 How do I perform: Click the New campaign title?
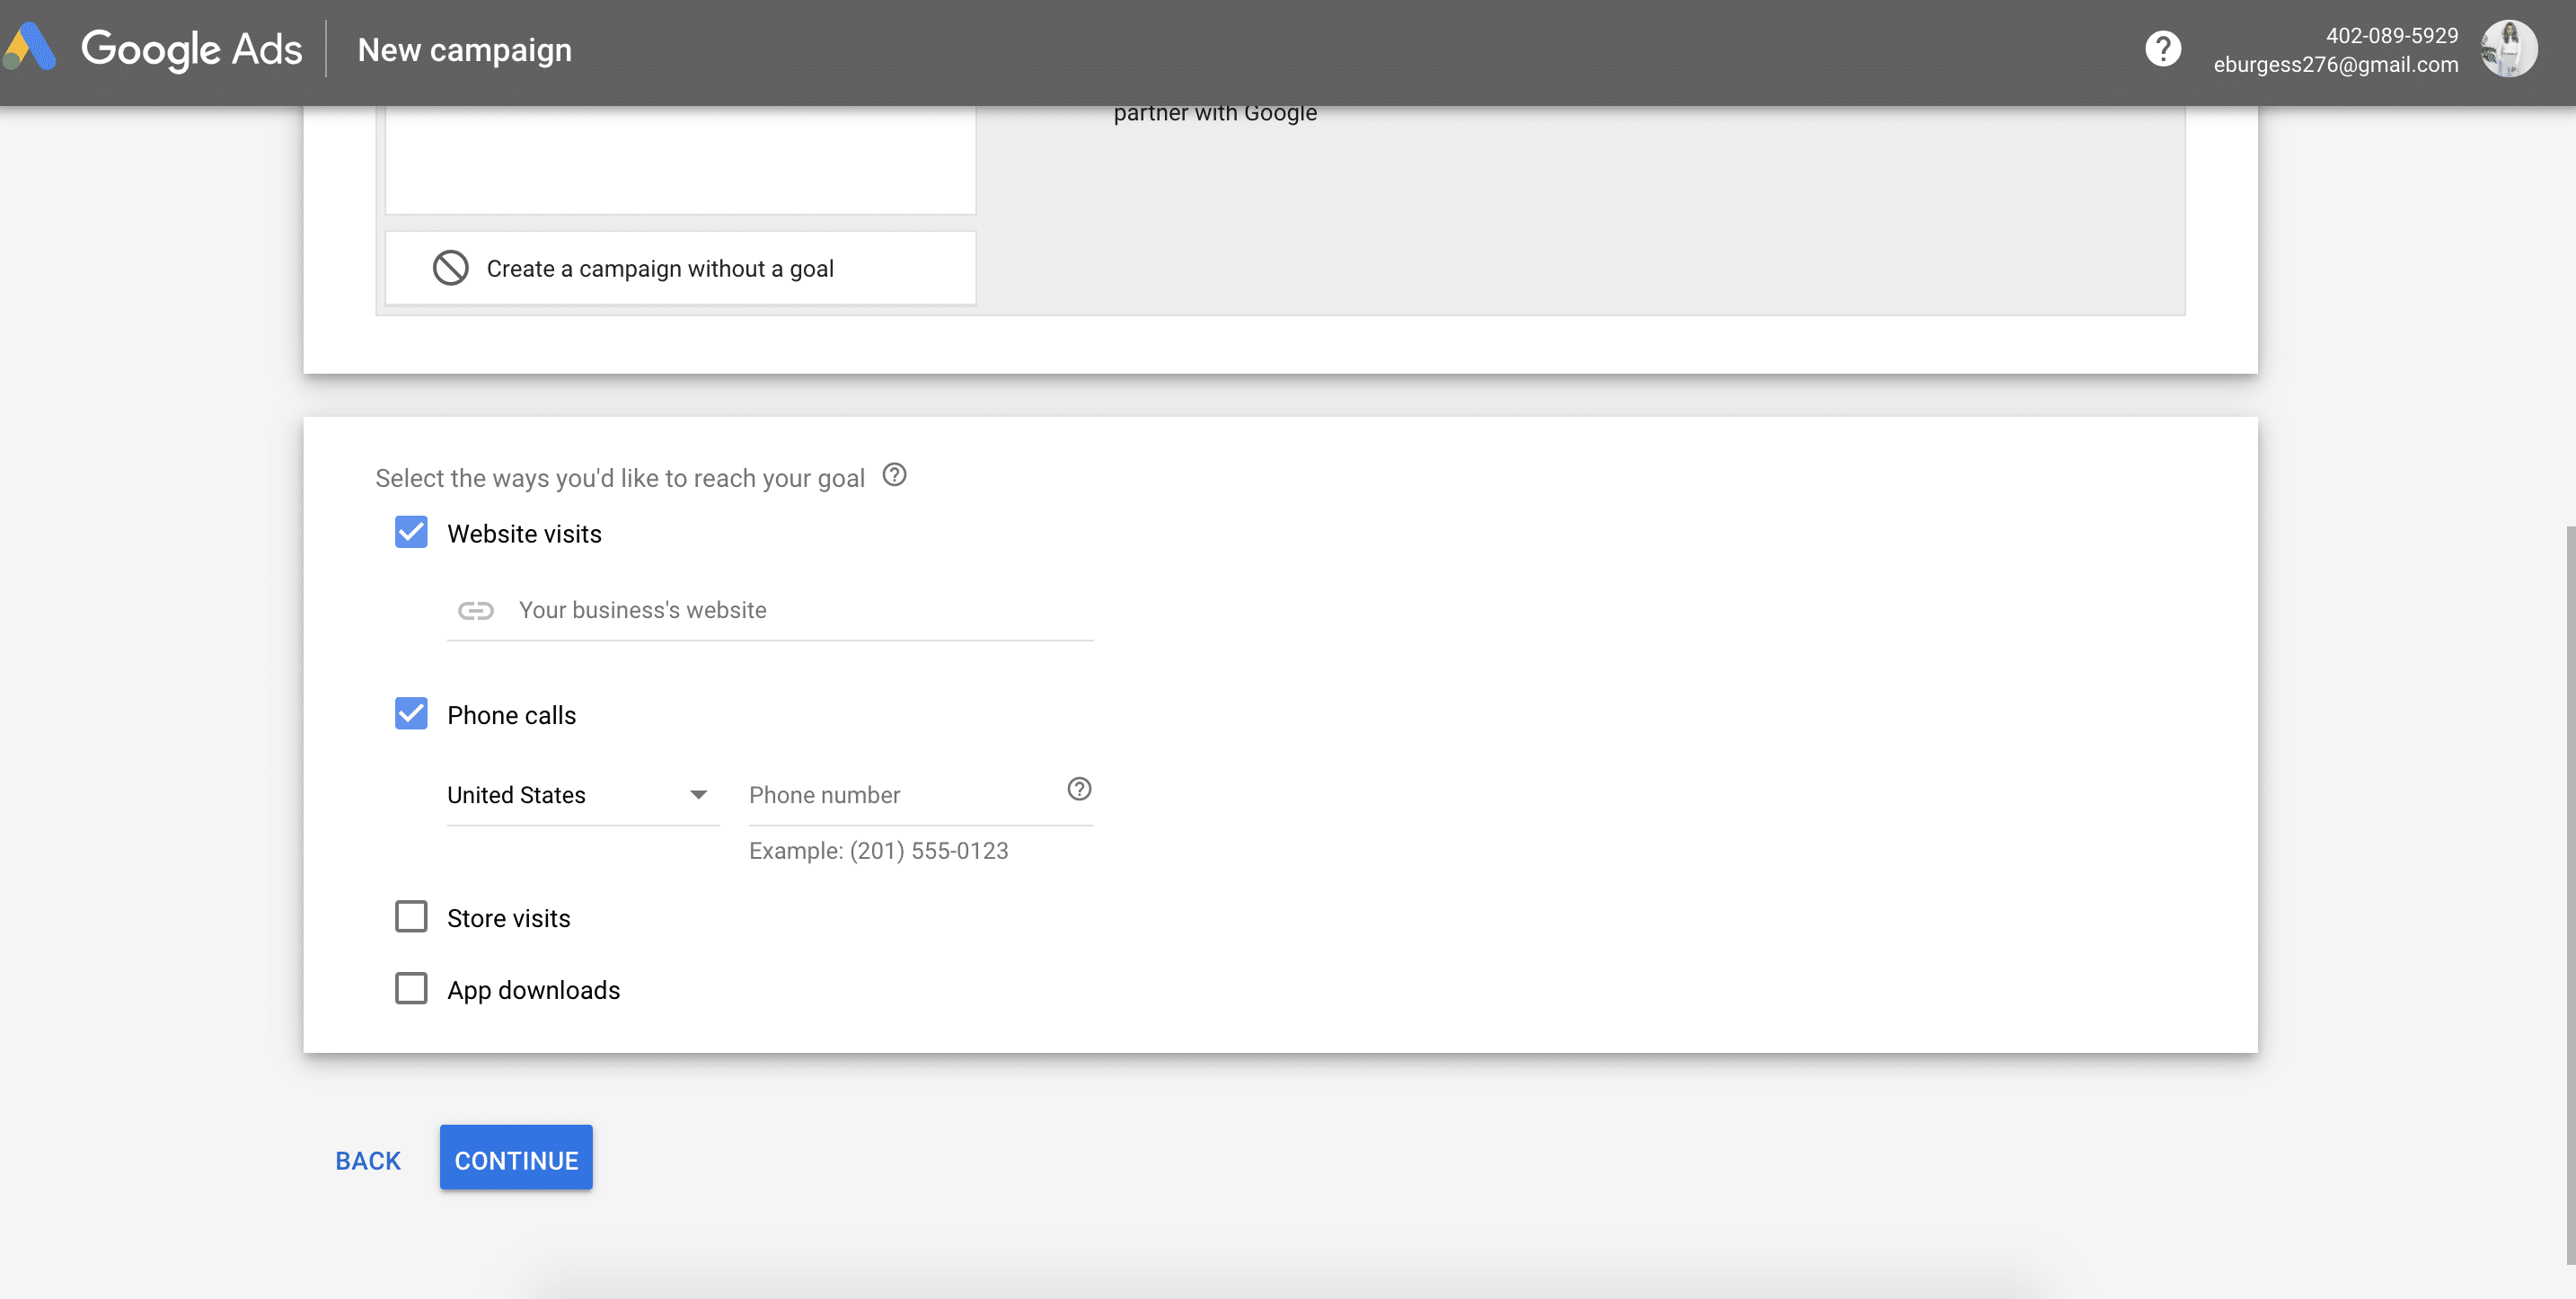[x=465, y=50]
